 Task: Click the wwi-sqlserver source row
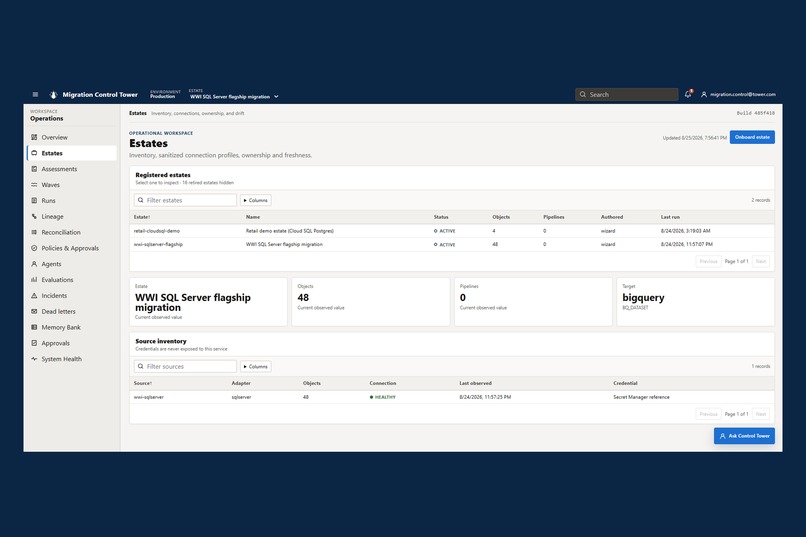[452, 397]
